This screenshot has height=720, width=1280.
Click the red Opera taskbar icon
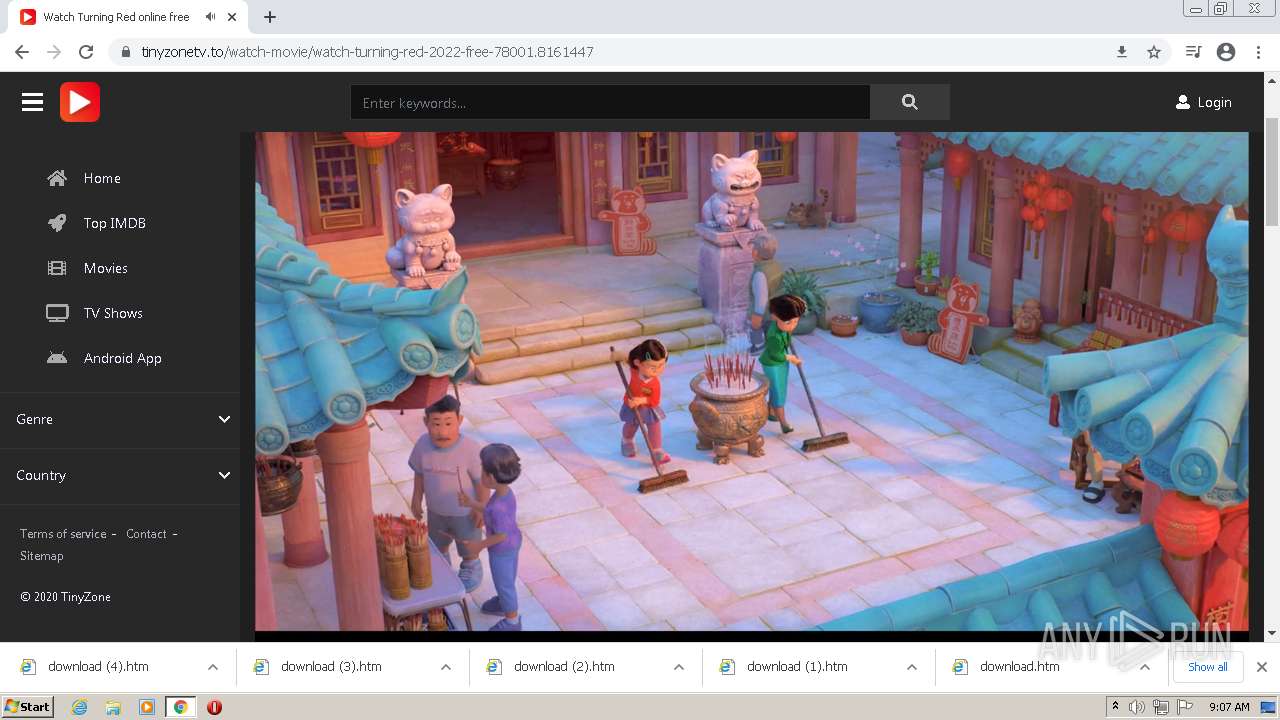coord(214,707)
